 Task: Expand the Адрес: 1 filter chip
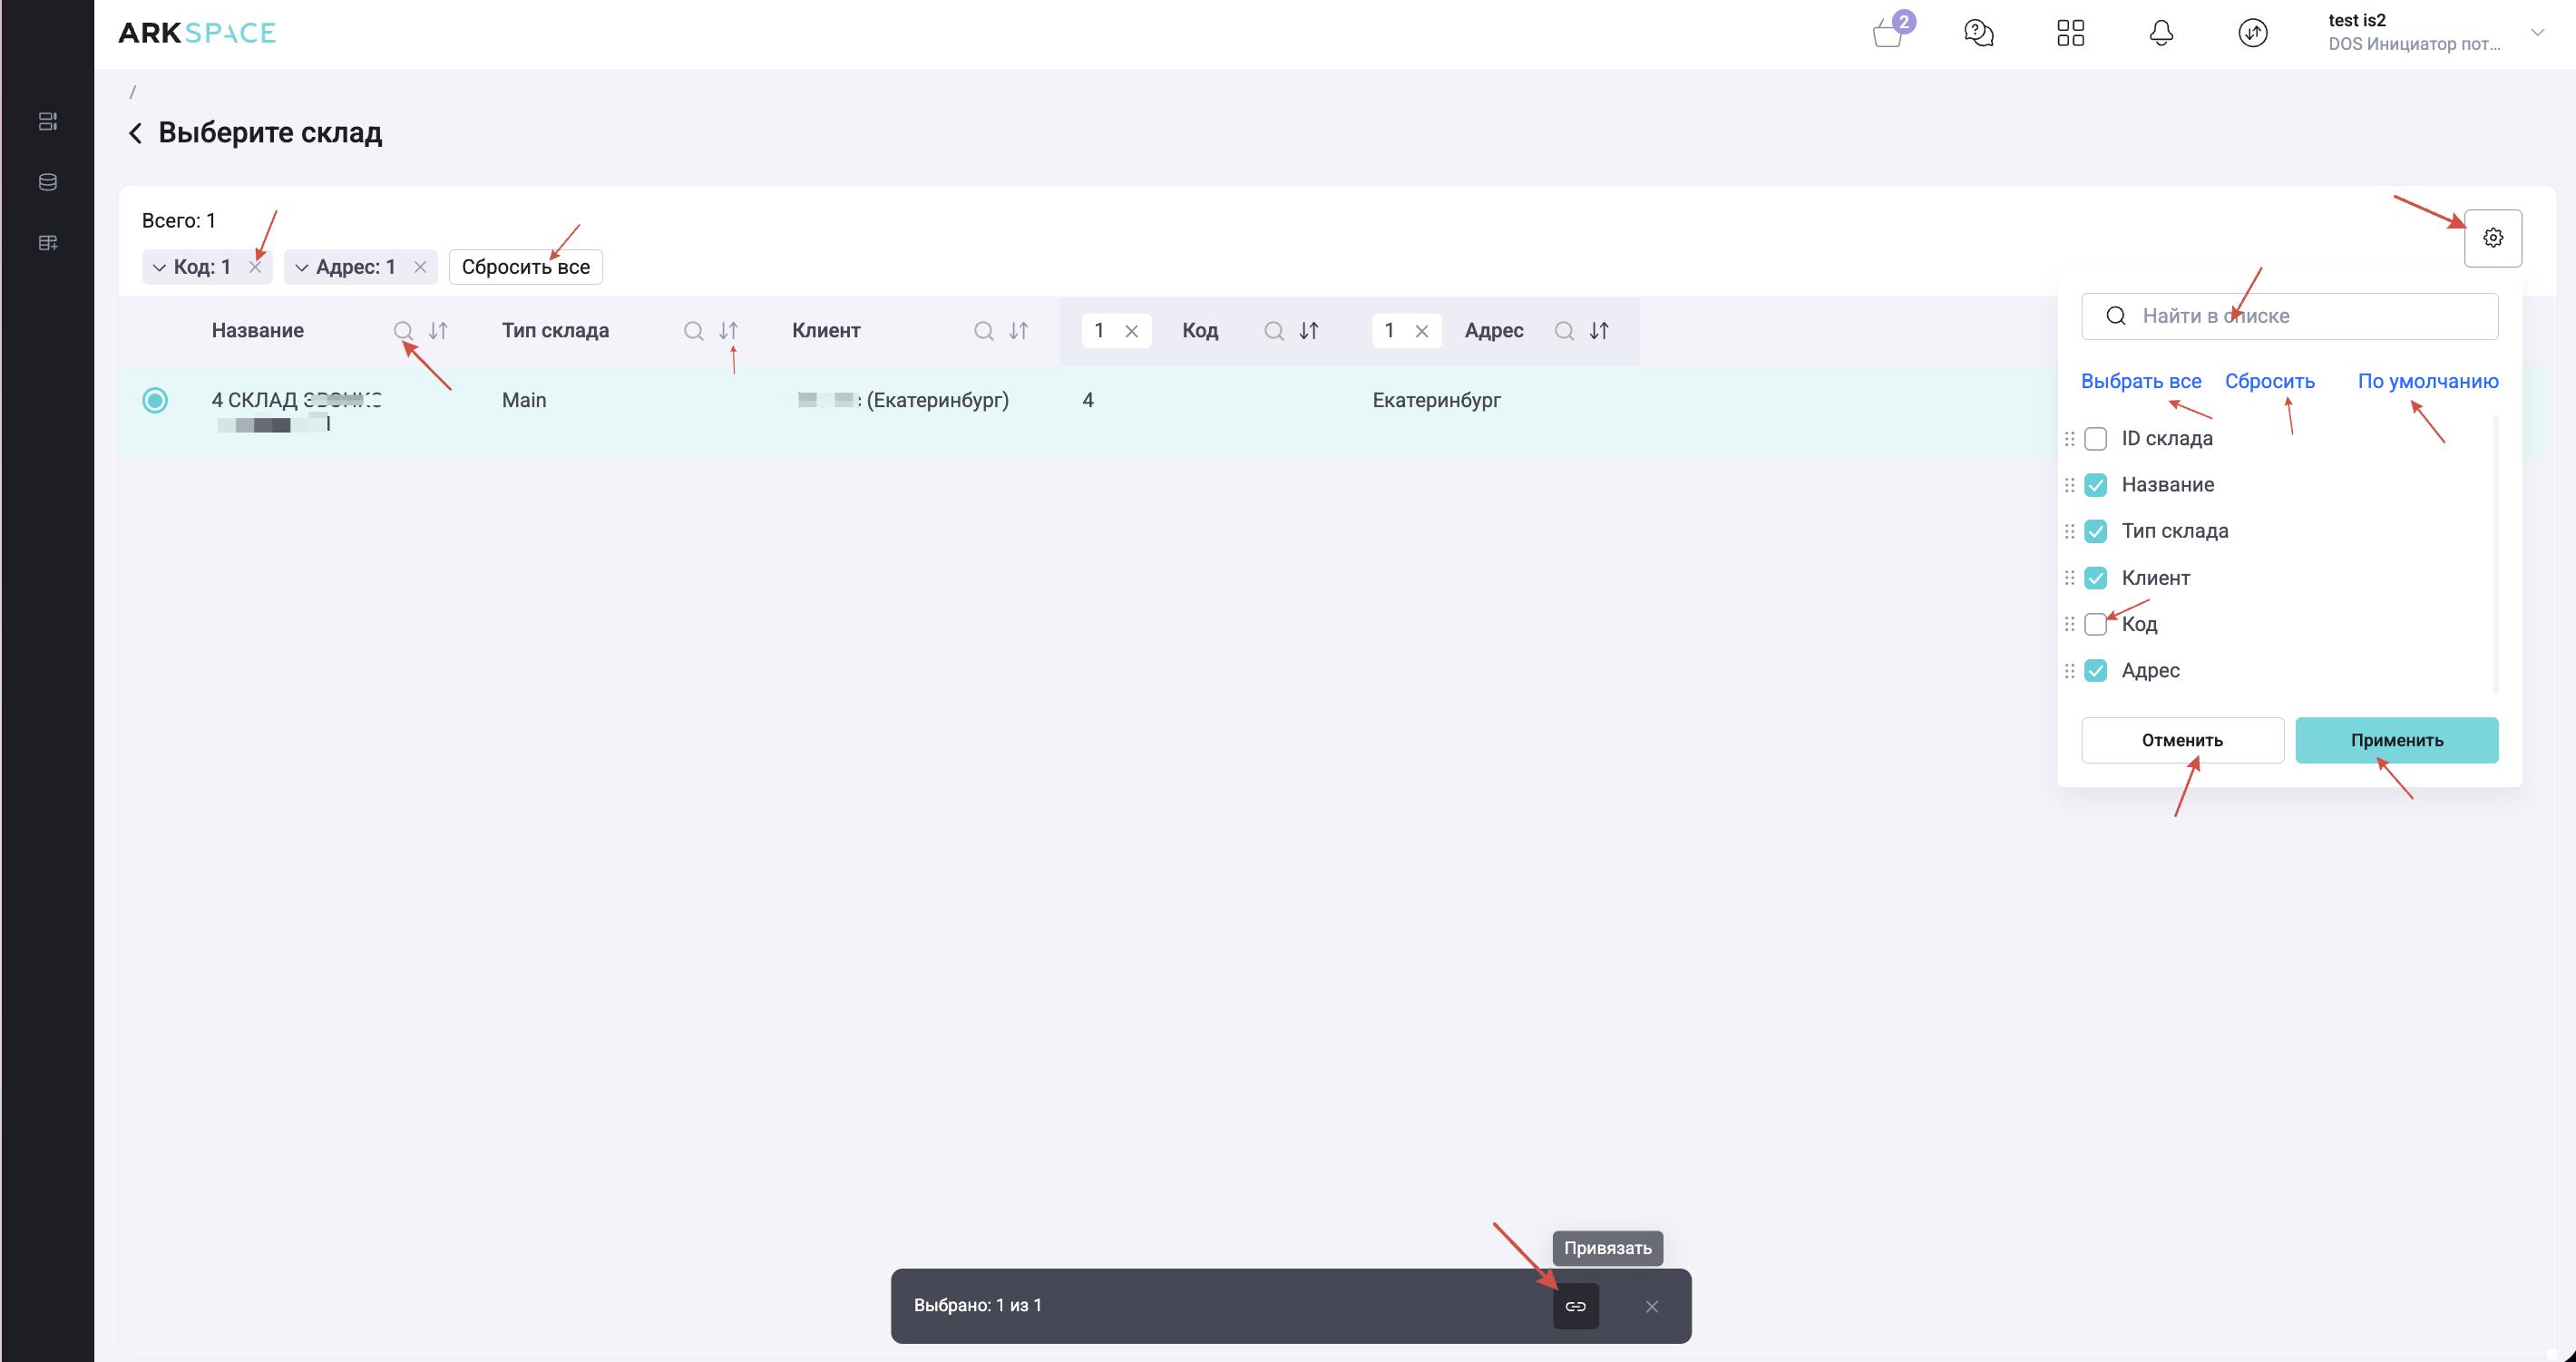[301, 267]
